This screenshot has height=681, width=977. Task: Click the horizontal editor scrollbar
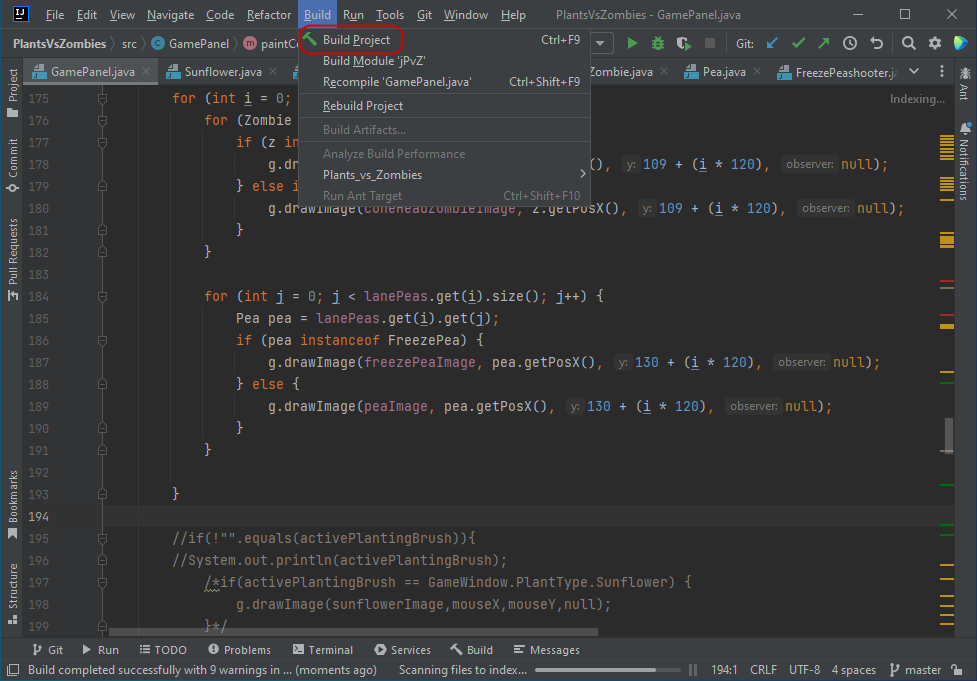[353, 632]
